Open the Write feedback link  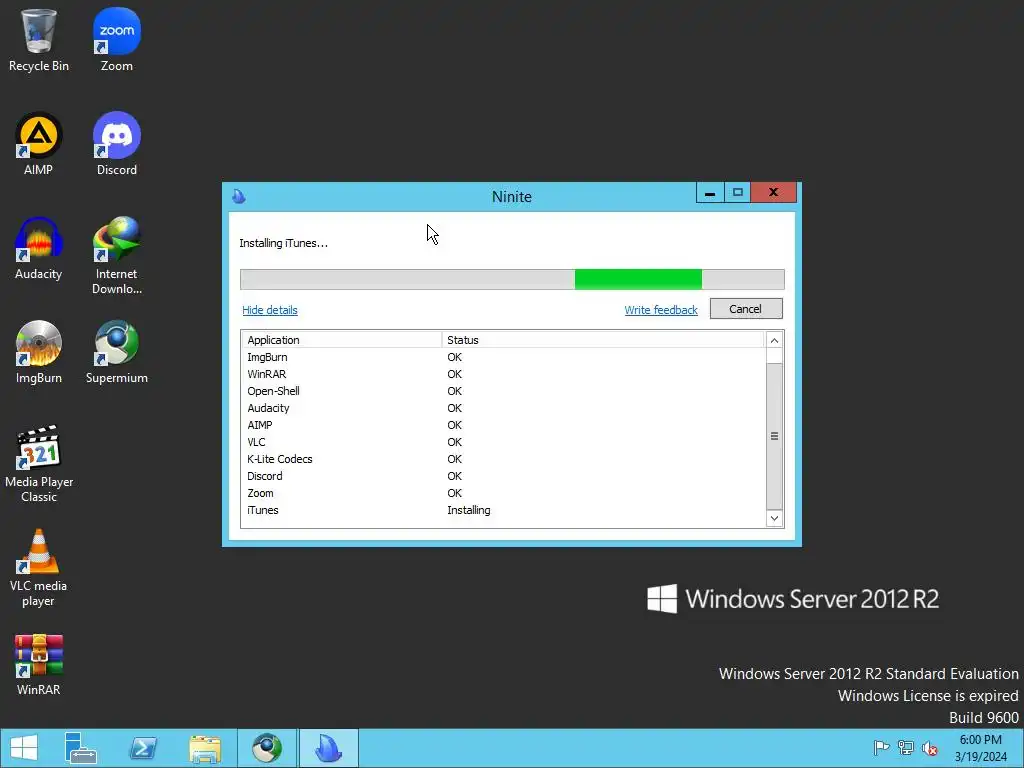click(x=661, y=310)
